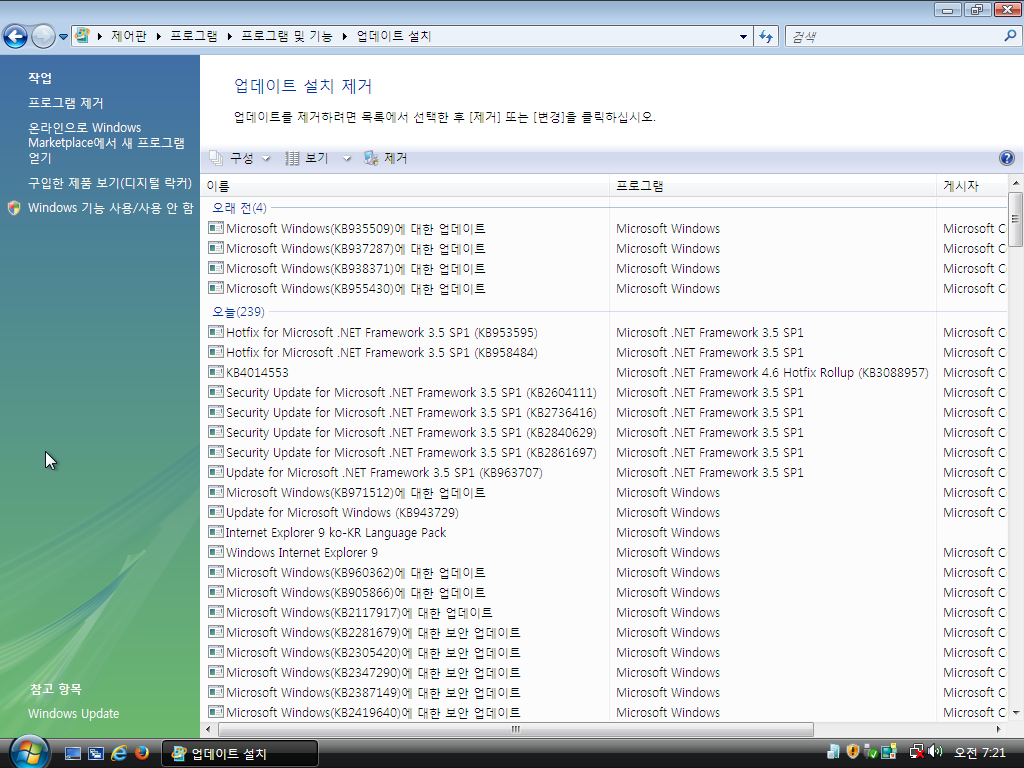Image resolution: width=1024 pixels, height=768 pixels.
Task: Open Windows Marketplace 새 프로그램 얻기 link
Action: point(106,142)
